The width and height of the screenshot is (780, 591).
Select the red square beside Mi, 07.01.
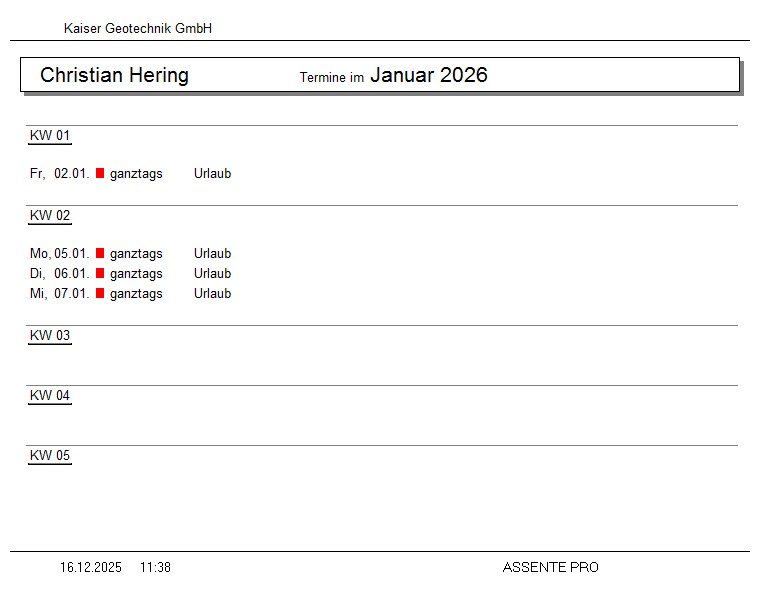pyautogui.click(x=100, y=293)
